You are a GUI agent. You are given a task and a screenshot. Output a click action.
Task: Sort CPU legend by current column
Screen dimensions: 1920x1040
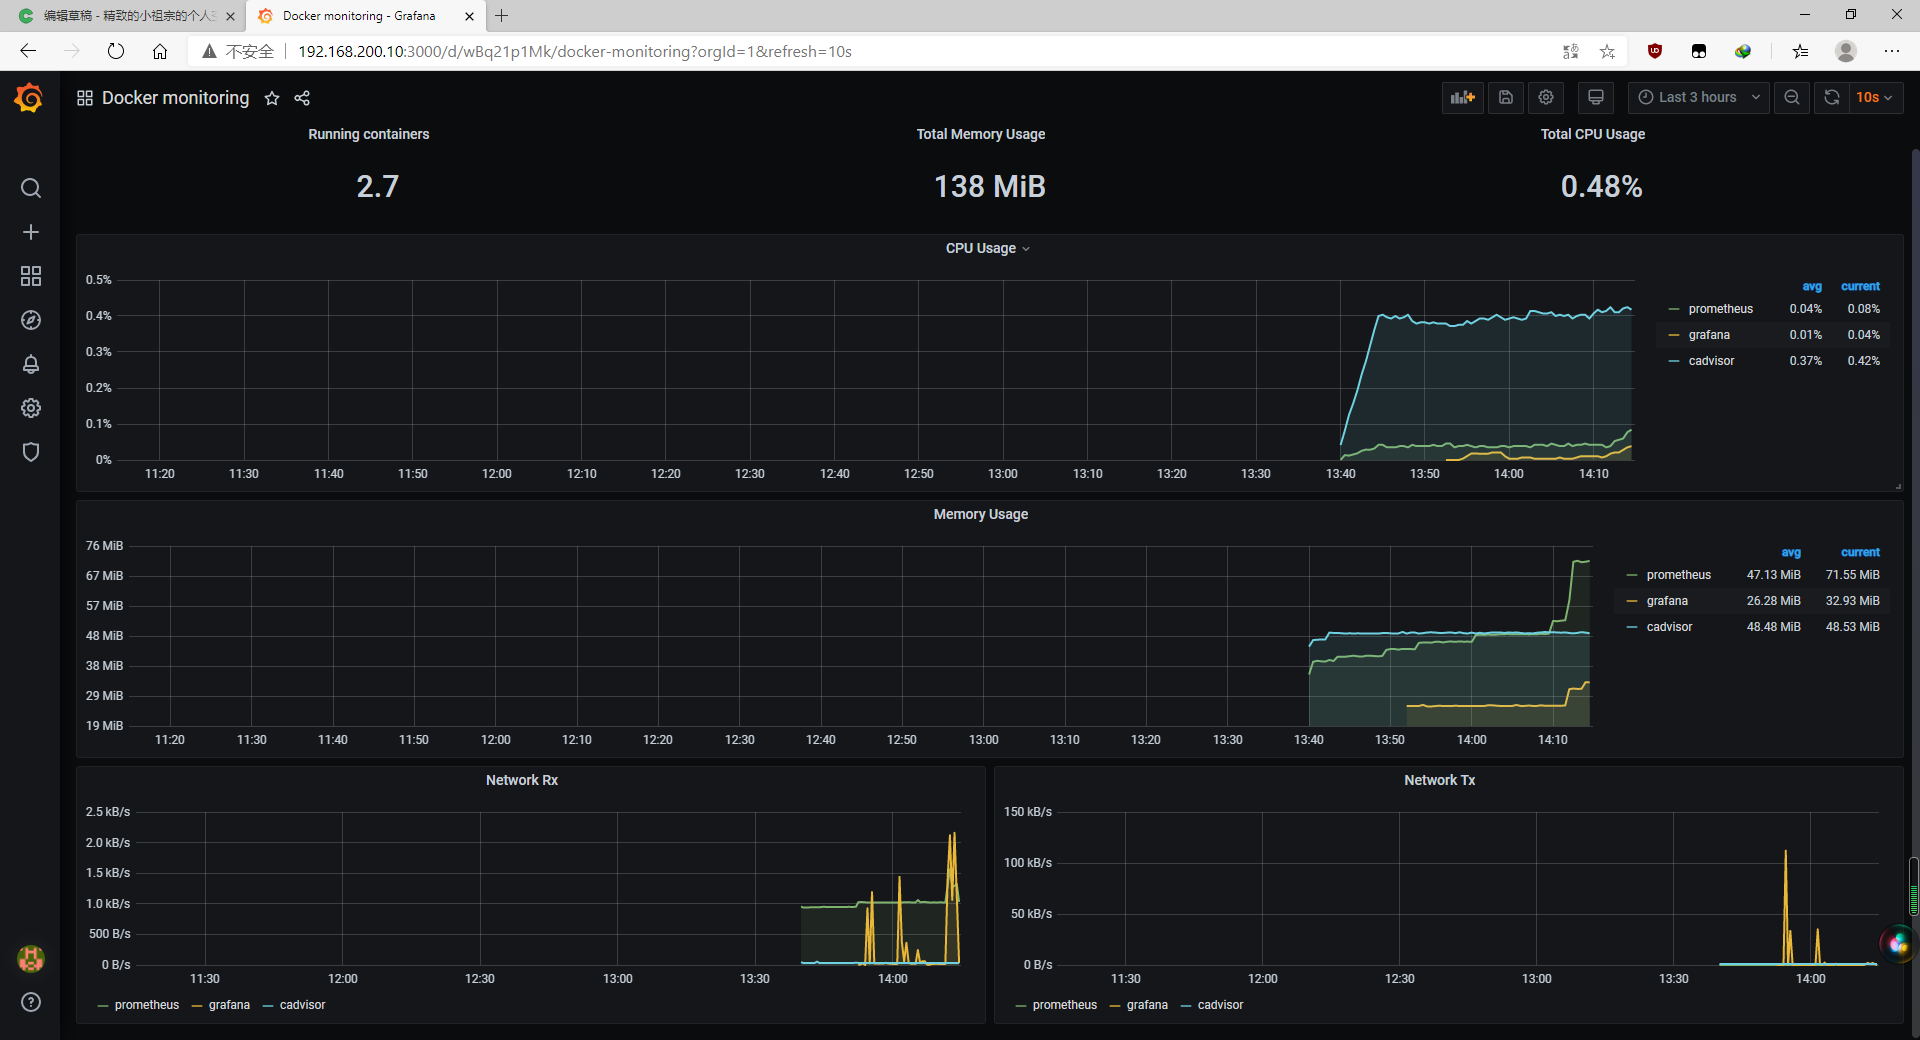(1860, 286)
